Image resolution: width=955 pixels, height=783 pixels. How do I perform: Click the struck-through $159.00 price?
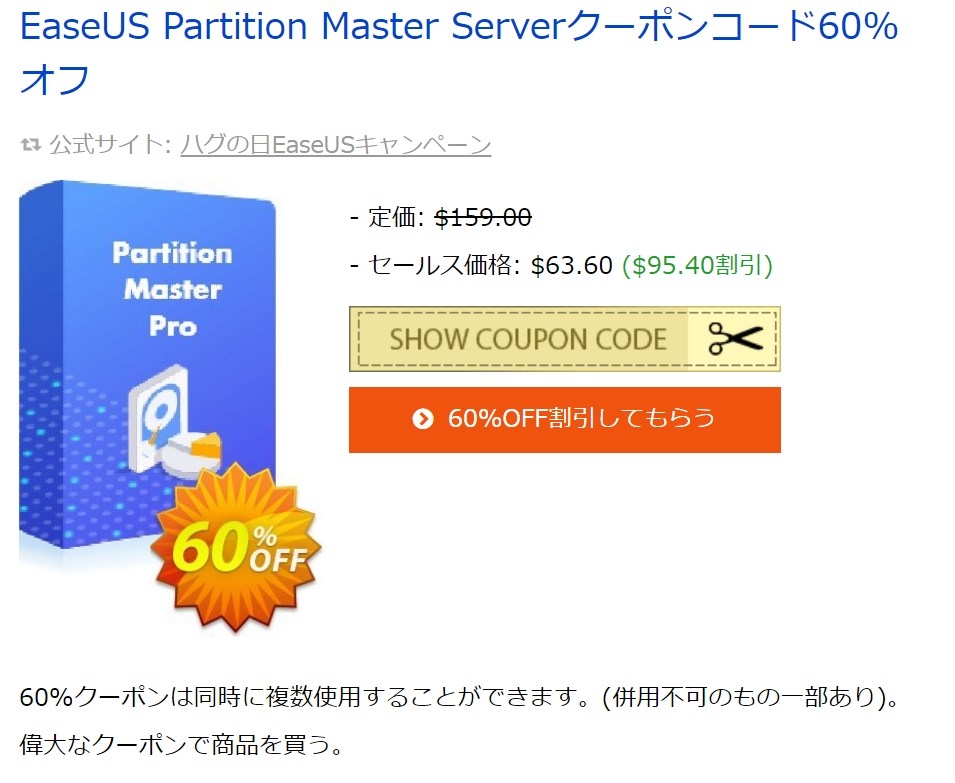coord(483,217)
